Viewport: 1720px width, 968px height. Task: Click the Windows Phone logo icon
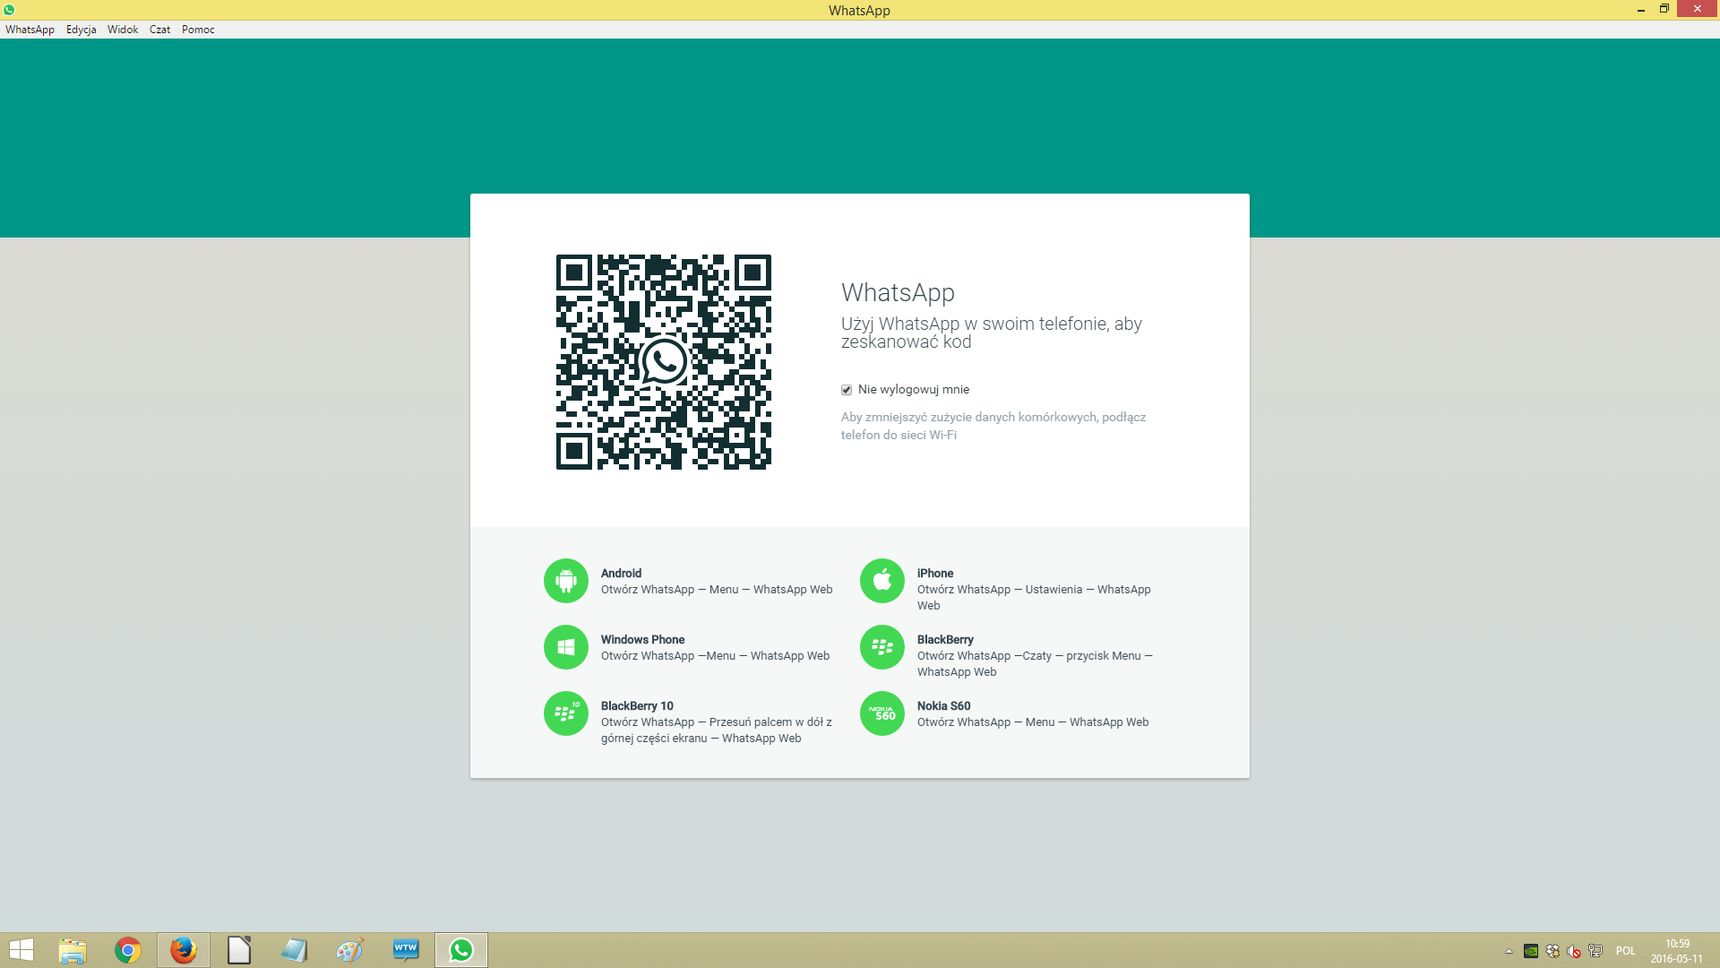pyautogui.click(x=566, y=647)
